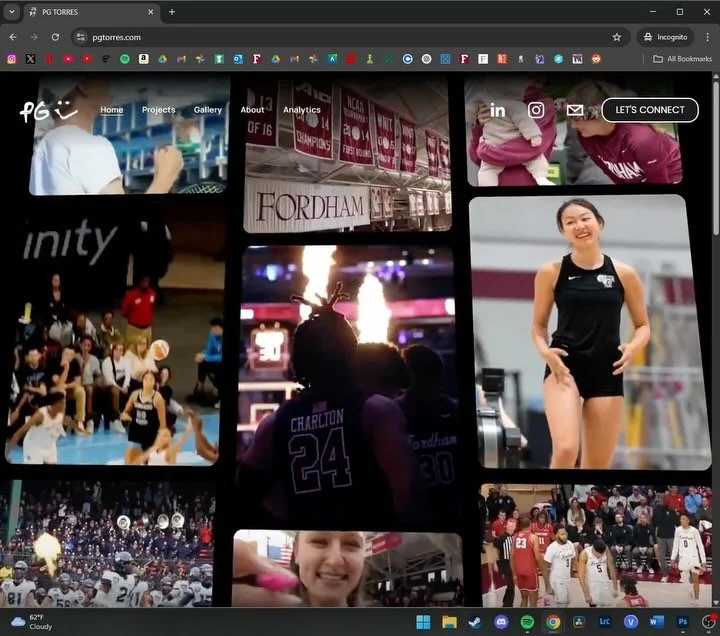This screenshot has height=636, width=720.
Task: Click the smiling athlete in black tile
Action: tap(590, 332)
